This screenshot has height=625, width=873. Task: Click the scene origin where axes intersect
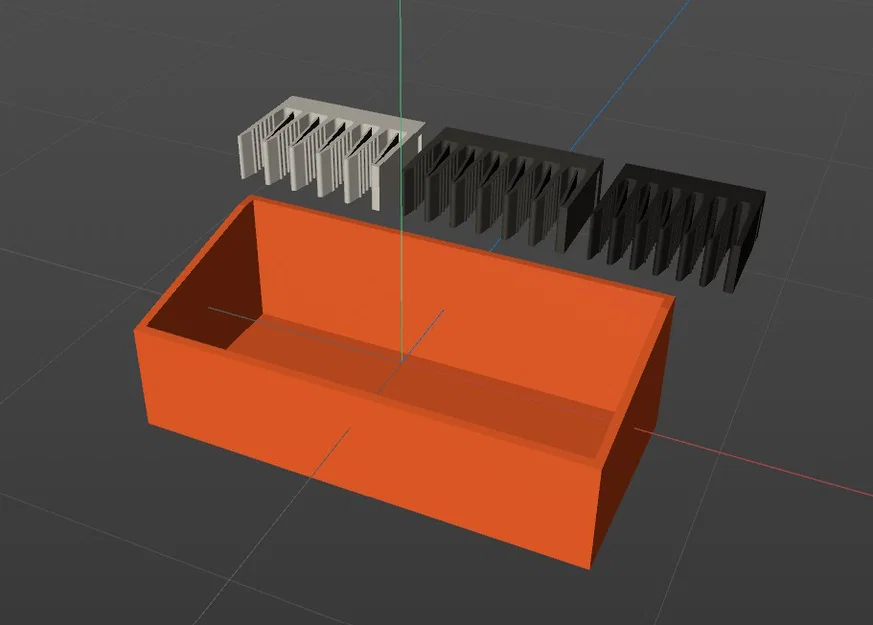(403, 363)
